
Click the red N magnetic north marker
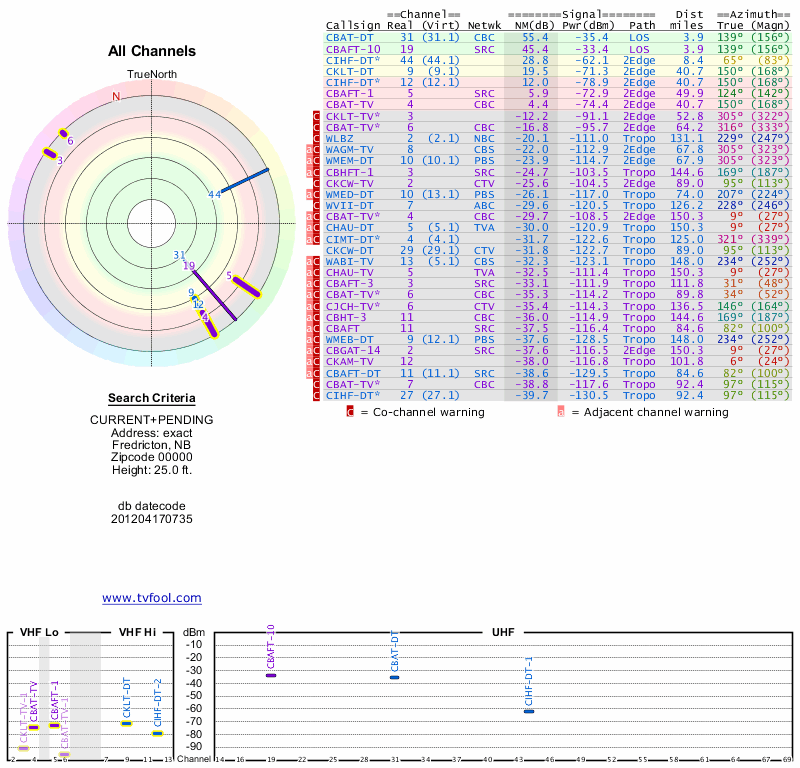(116, 96)
